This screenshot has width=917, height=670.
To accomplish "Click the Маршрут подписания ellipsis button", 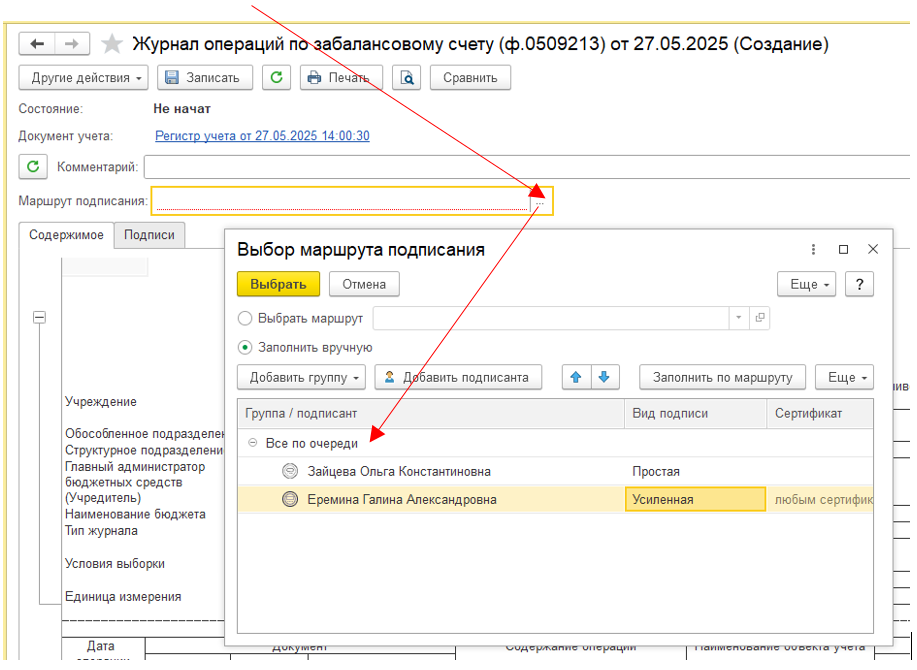I will [539, 202].
